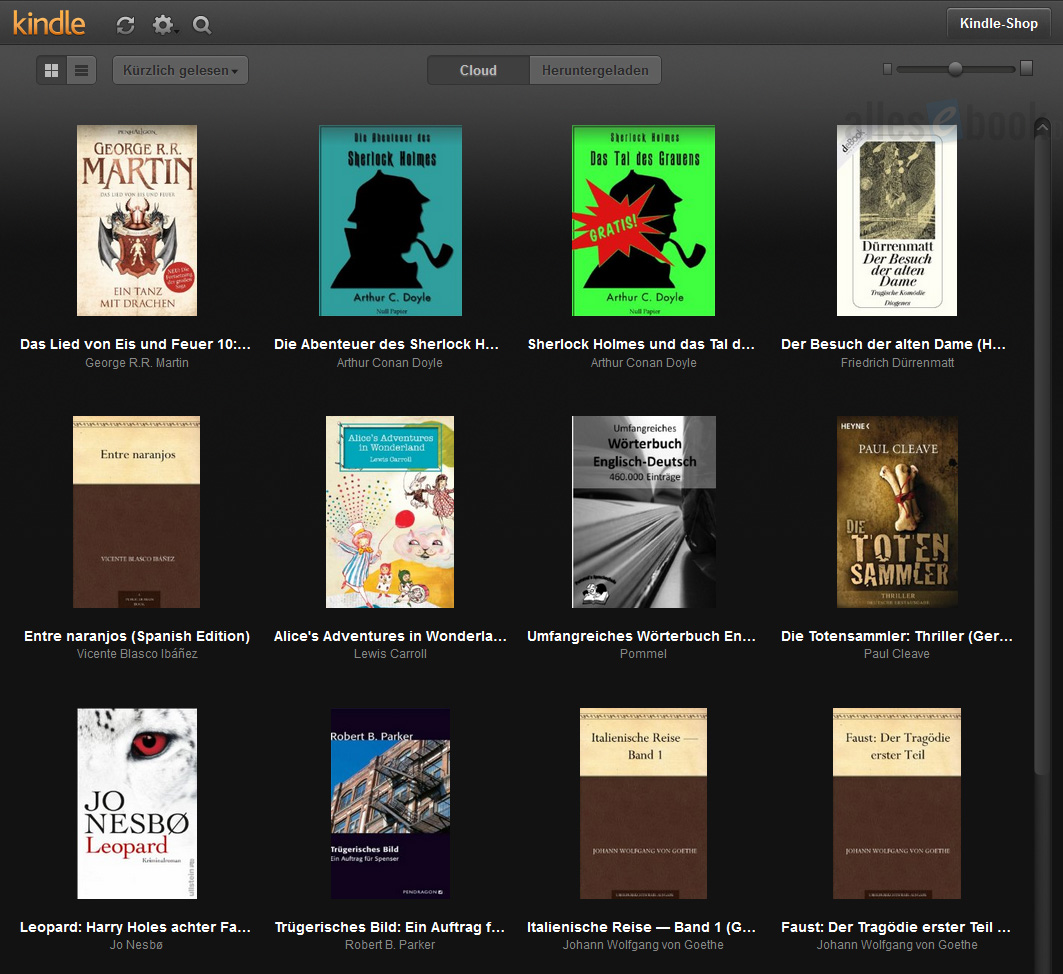This screenshot has width=1063, height=974.
Task: Open the Italienische Reise Band 1 cover
Action: [643, 804]
